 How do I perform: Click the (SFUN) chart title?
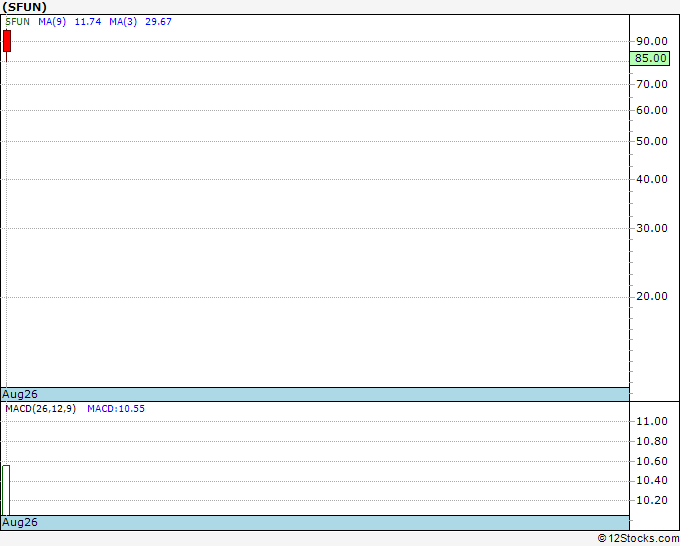tap(24, 7)
